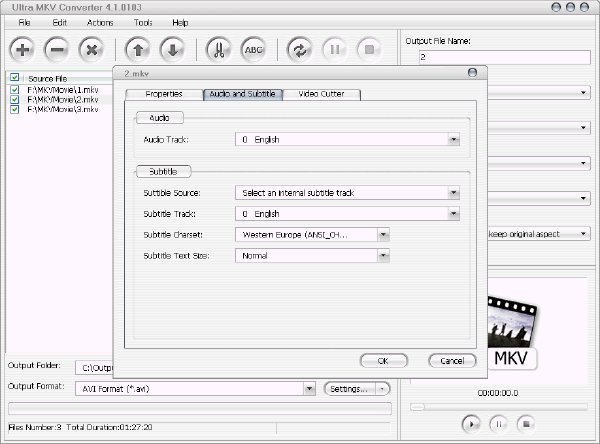
Task: Open the File menu
Action: [24, 23]
